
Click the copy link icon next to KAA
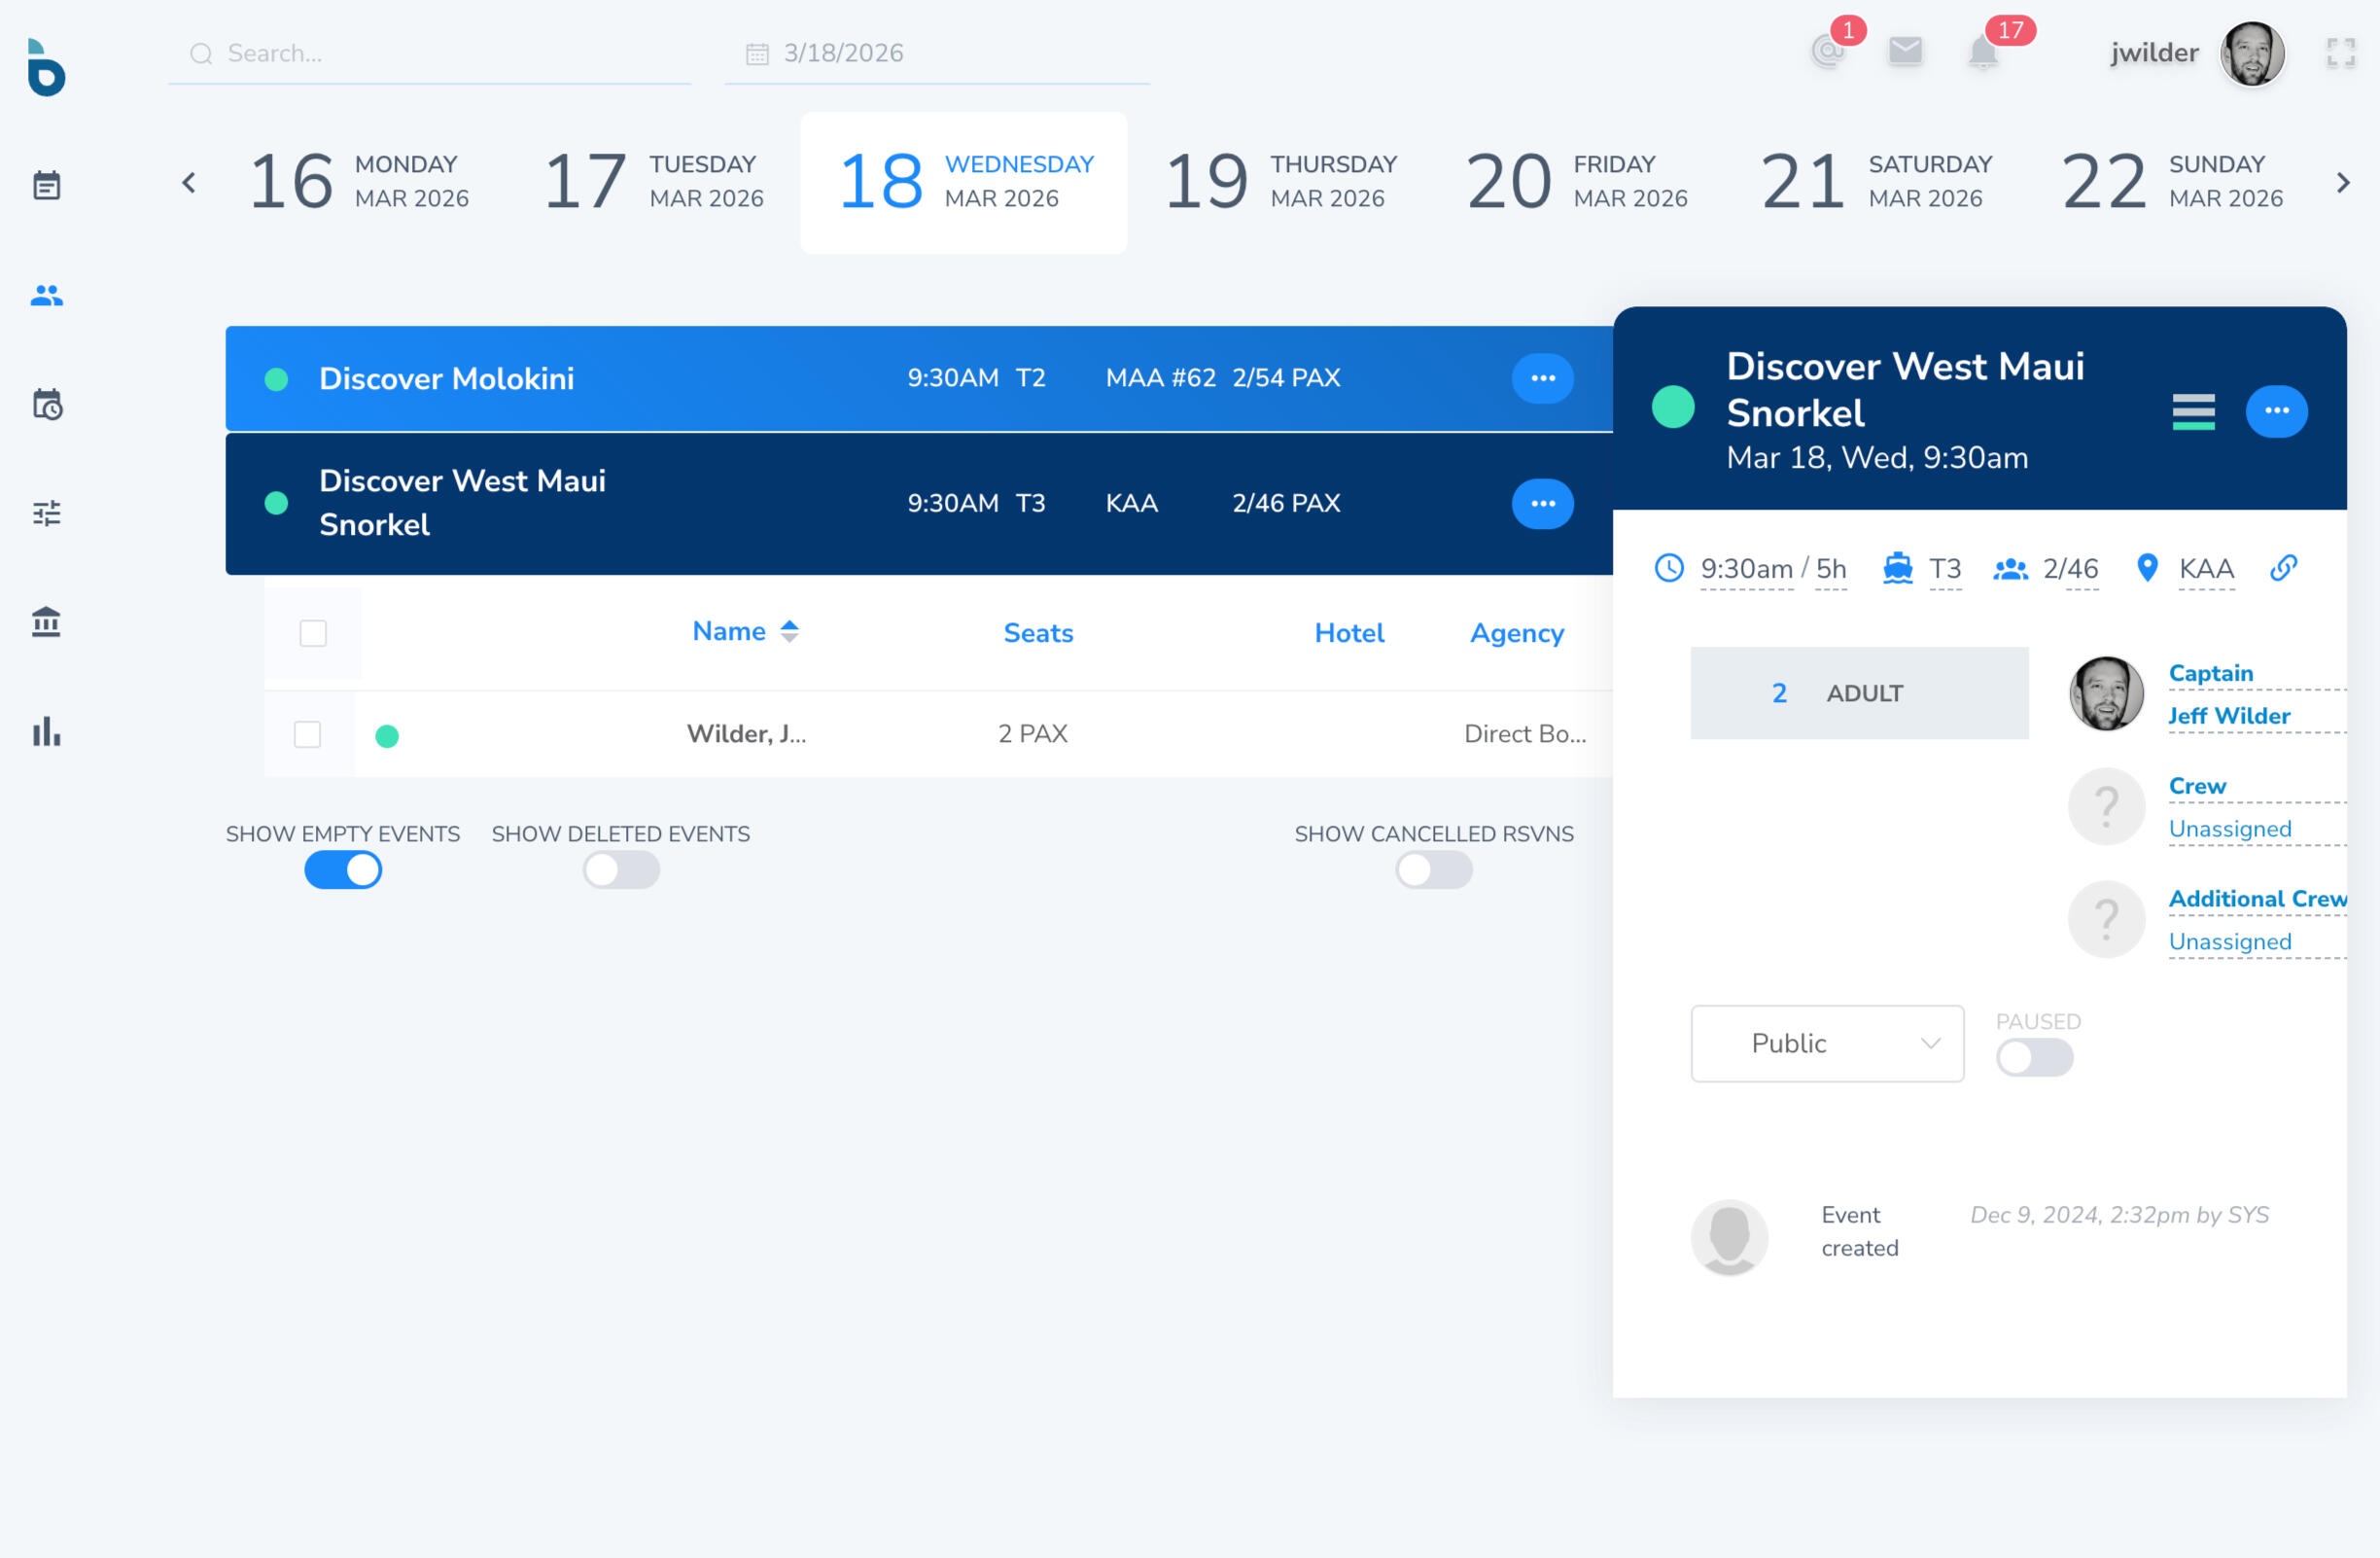coord(2283,568)
